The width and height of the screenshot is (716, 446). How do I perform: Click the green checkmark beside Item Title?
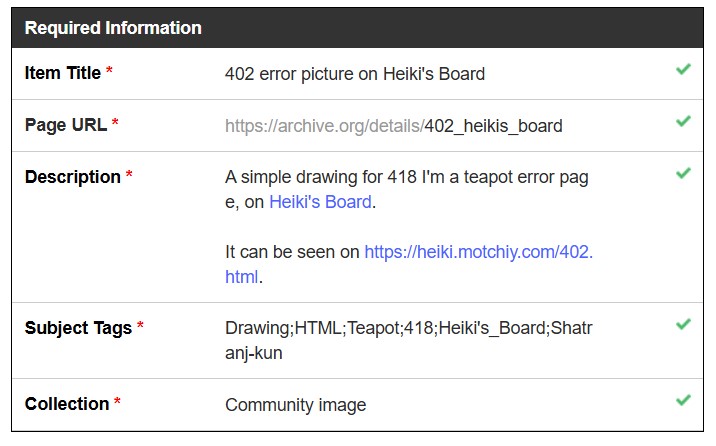coord(683,70)
